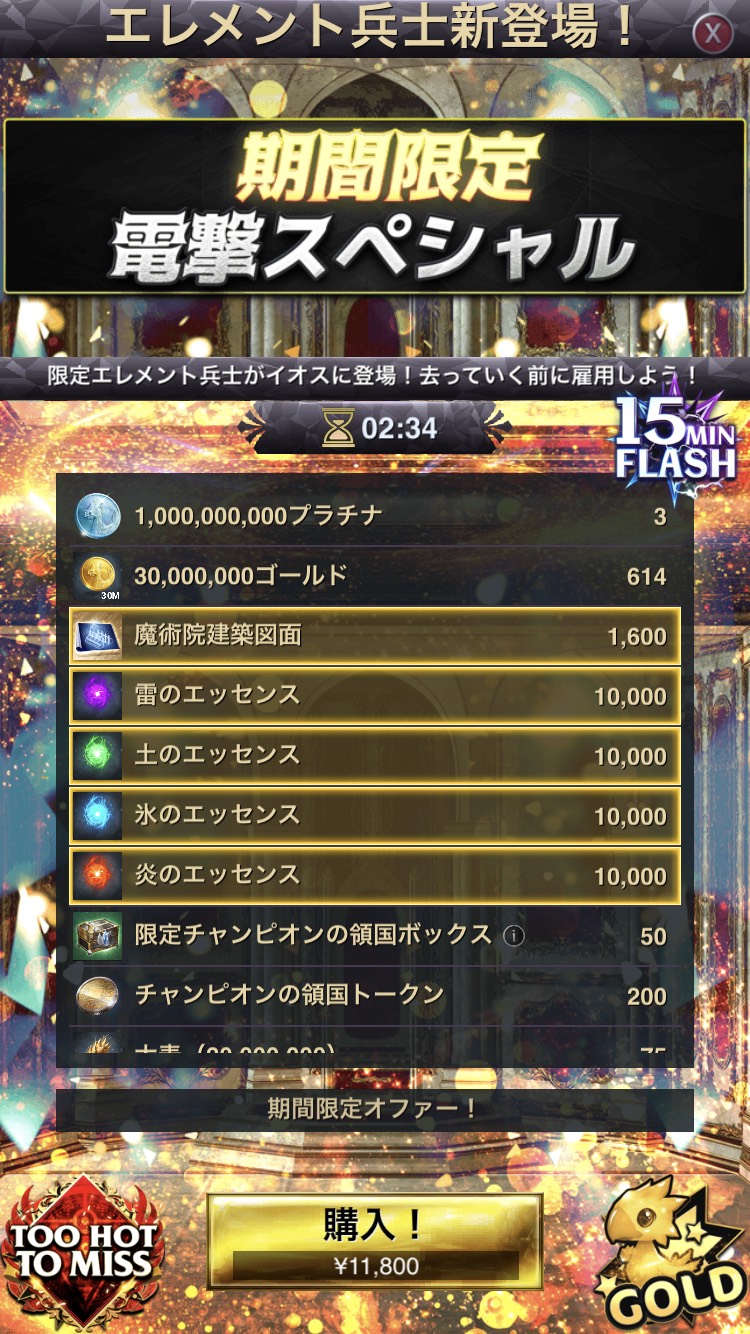Tap the 期間限定オファー! label bar
Image resolution: width=750 pixels, height=1334 pixels.
[x=374, y=1109]
